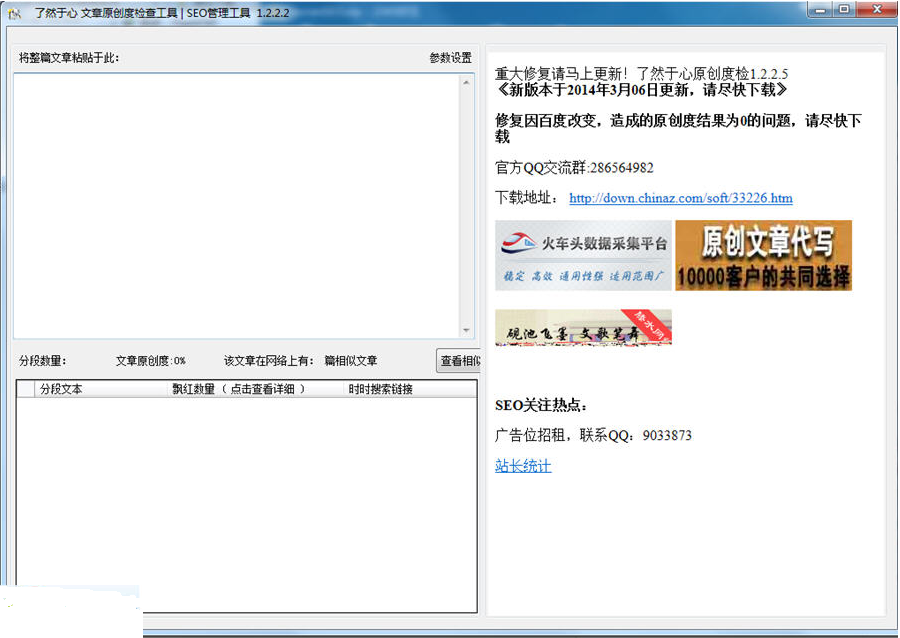This screenshot has width=900, height=638.
Task: Click the 火车头数据采集平台 banner
Action: pyautogui.click(x=583, y=255)
